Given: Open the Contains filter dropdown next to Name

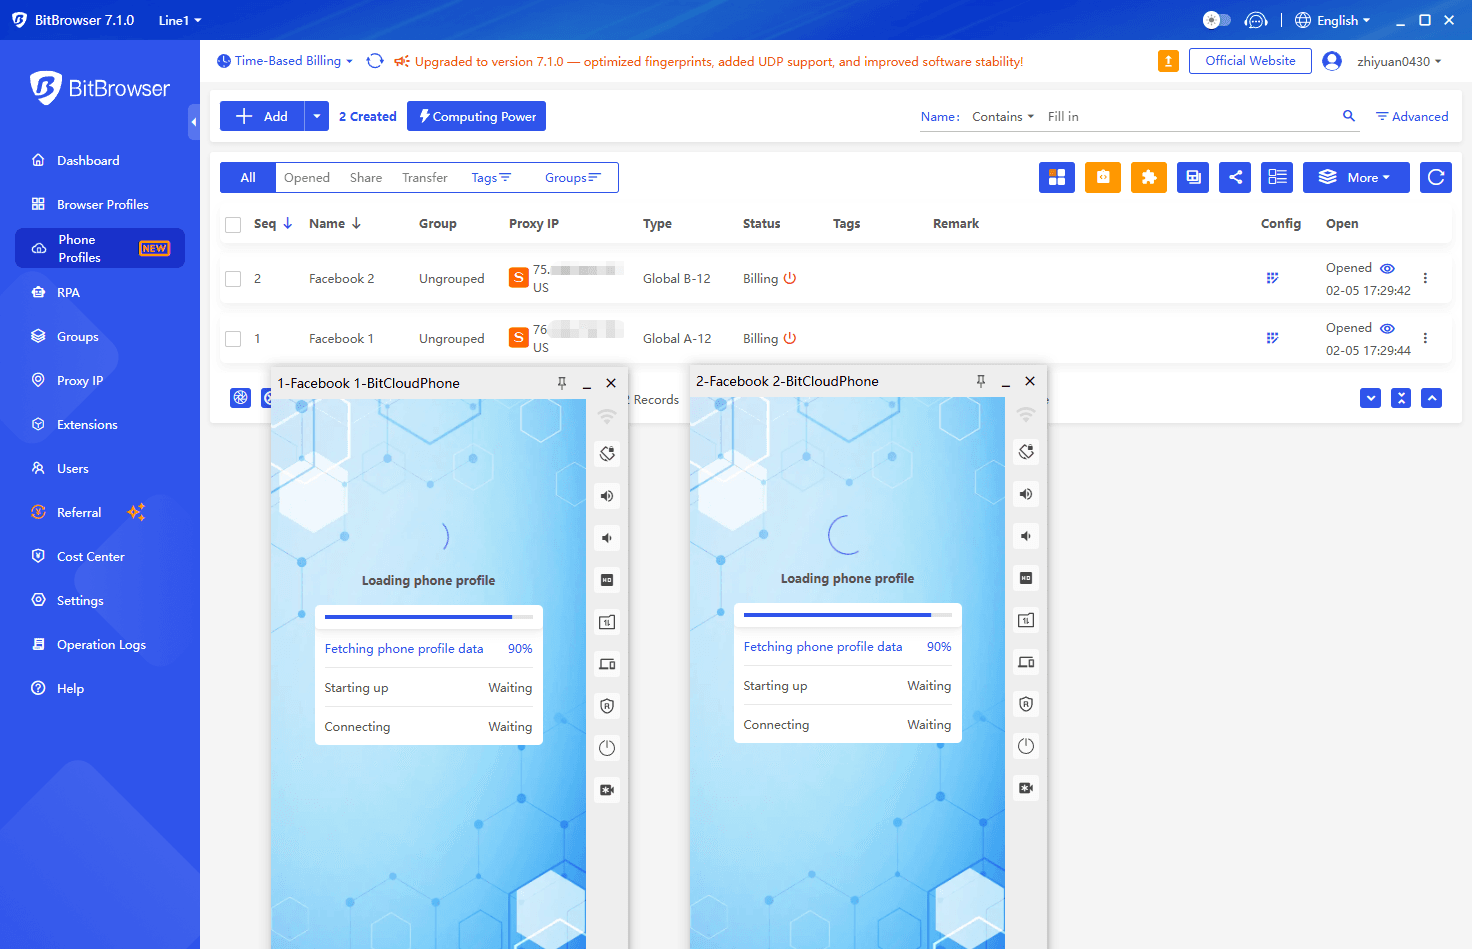Looking at the screenshot, I should pos(1002,116).
